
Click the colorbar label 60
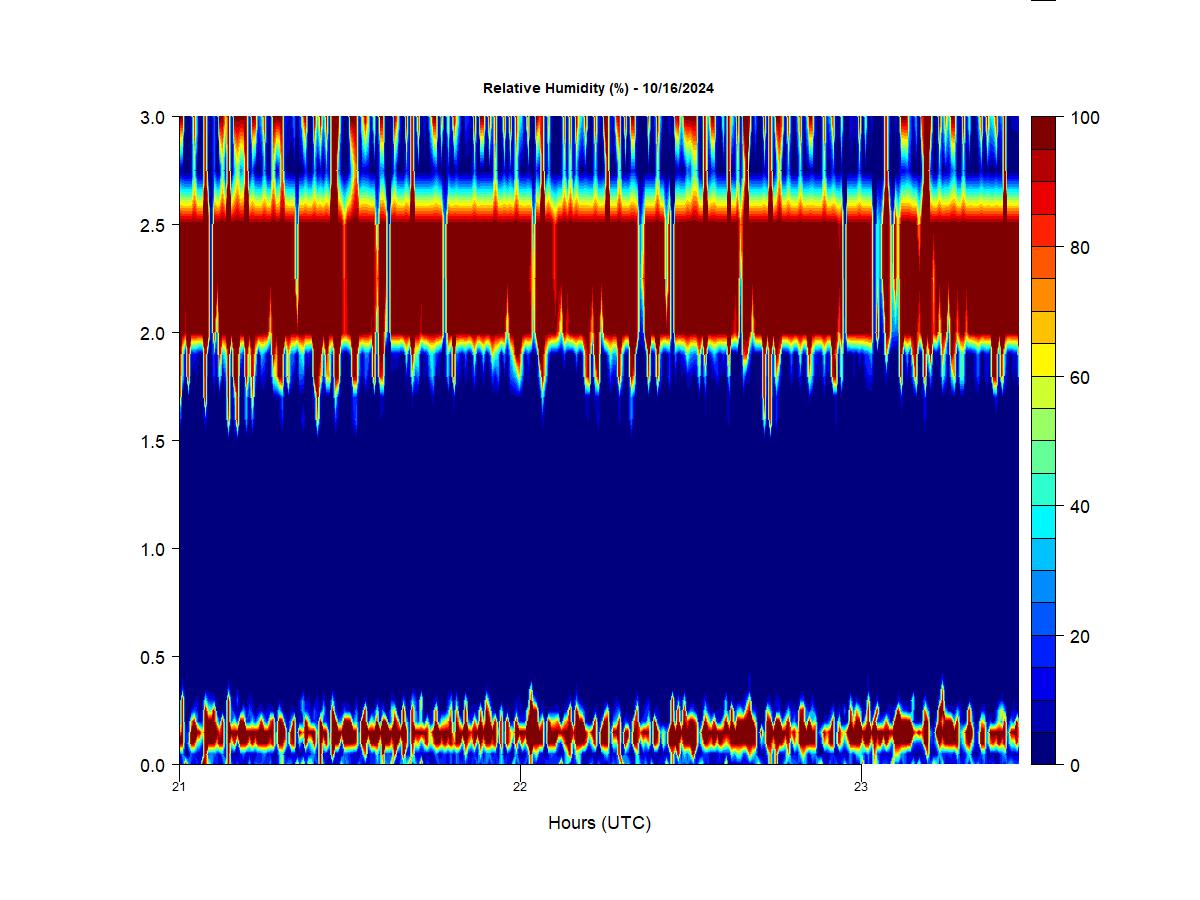pyautogui.click(x=1079, y=377)
